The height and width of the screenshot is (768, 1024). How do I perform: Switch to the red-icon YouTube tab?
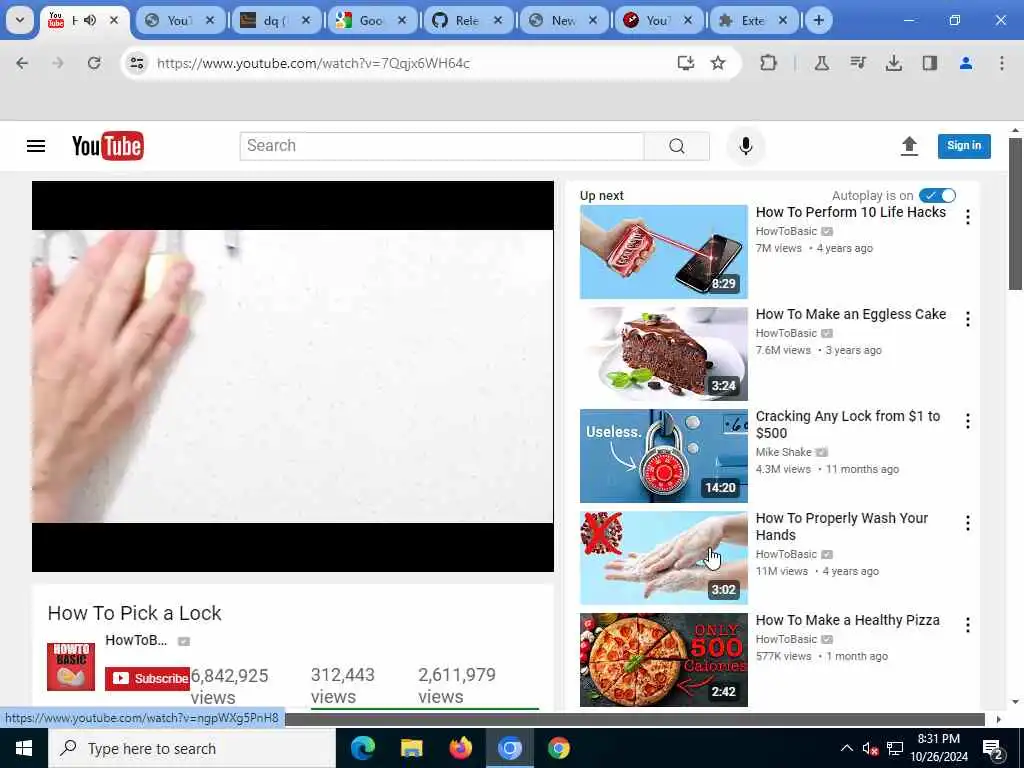(x=658, y=20)
